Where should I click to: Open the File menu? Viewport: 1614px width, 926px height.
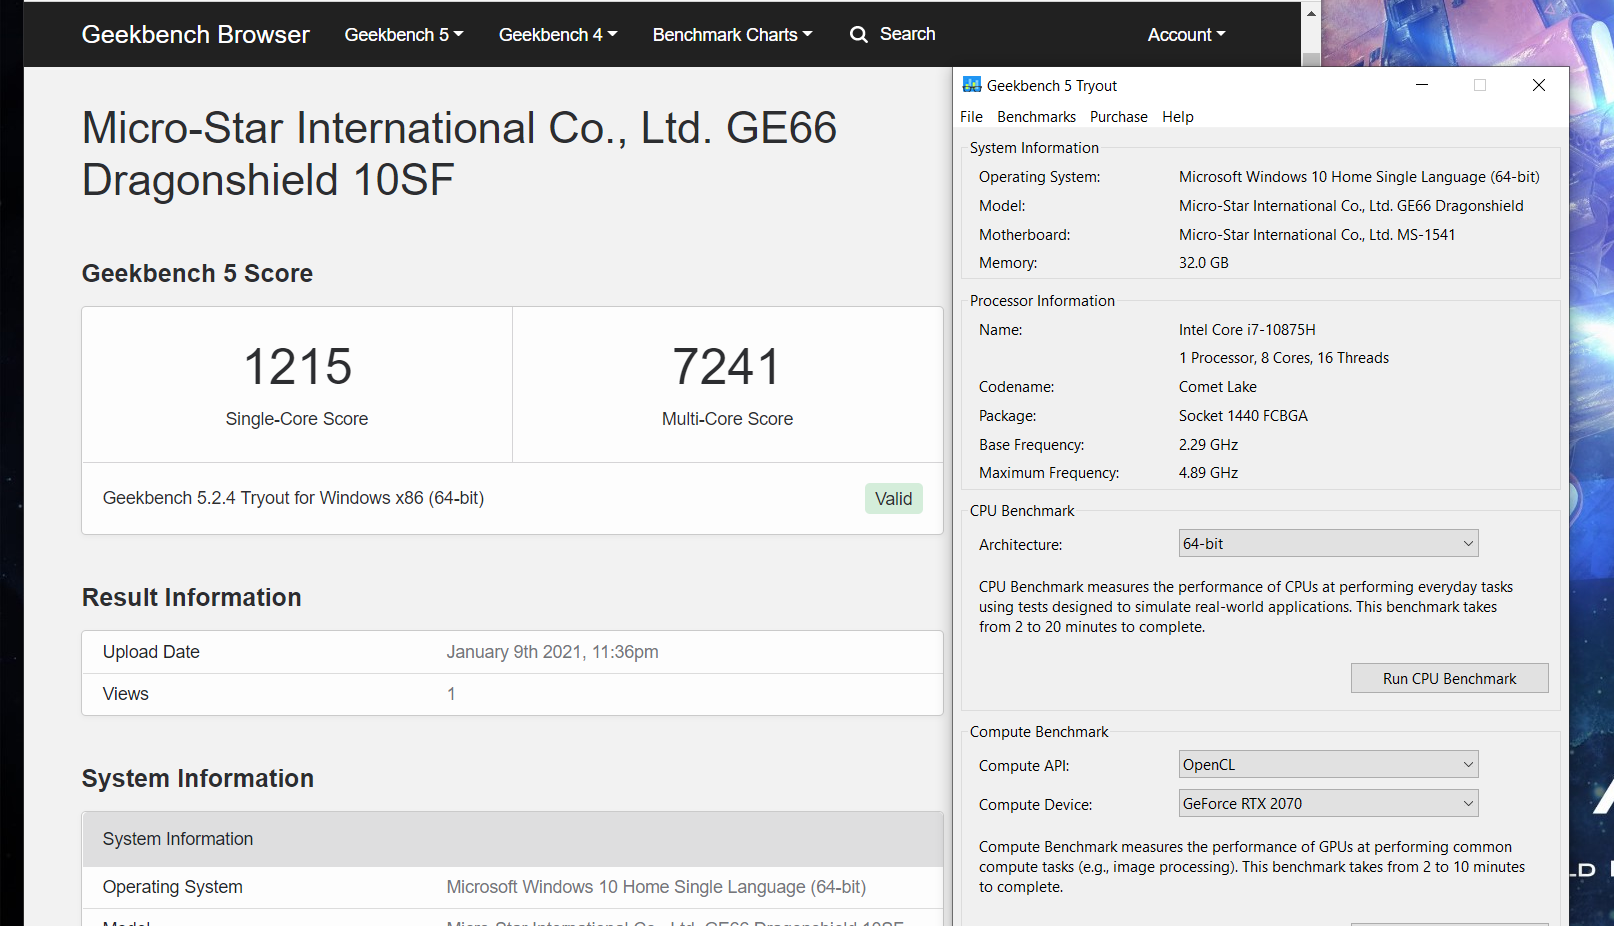tap(971, 117)
